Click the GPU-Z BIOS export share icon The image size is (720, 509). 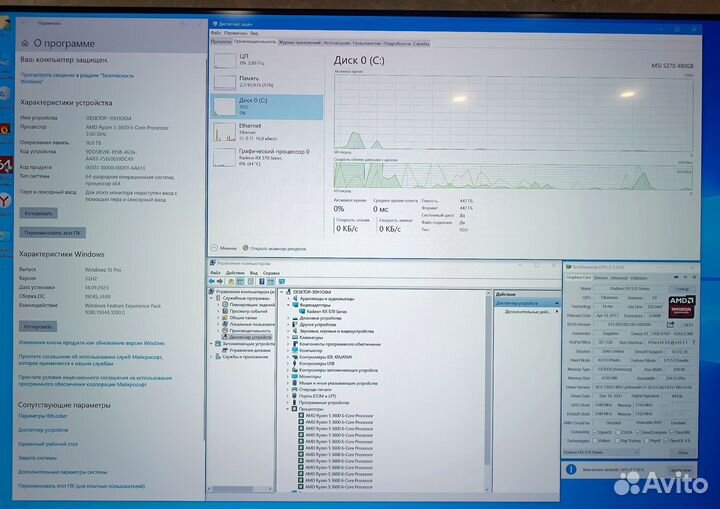(x=670, y=324)
